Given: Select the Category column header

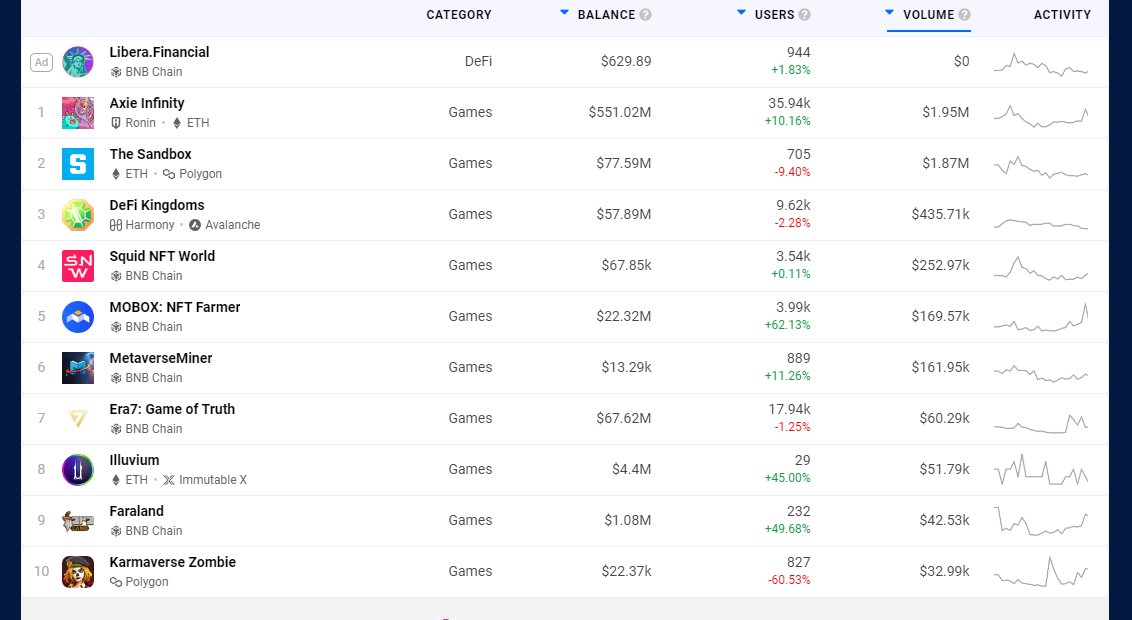Looking at the screenshot, I should click(x=459, y=14).
